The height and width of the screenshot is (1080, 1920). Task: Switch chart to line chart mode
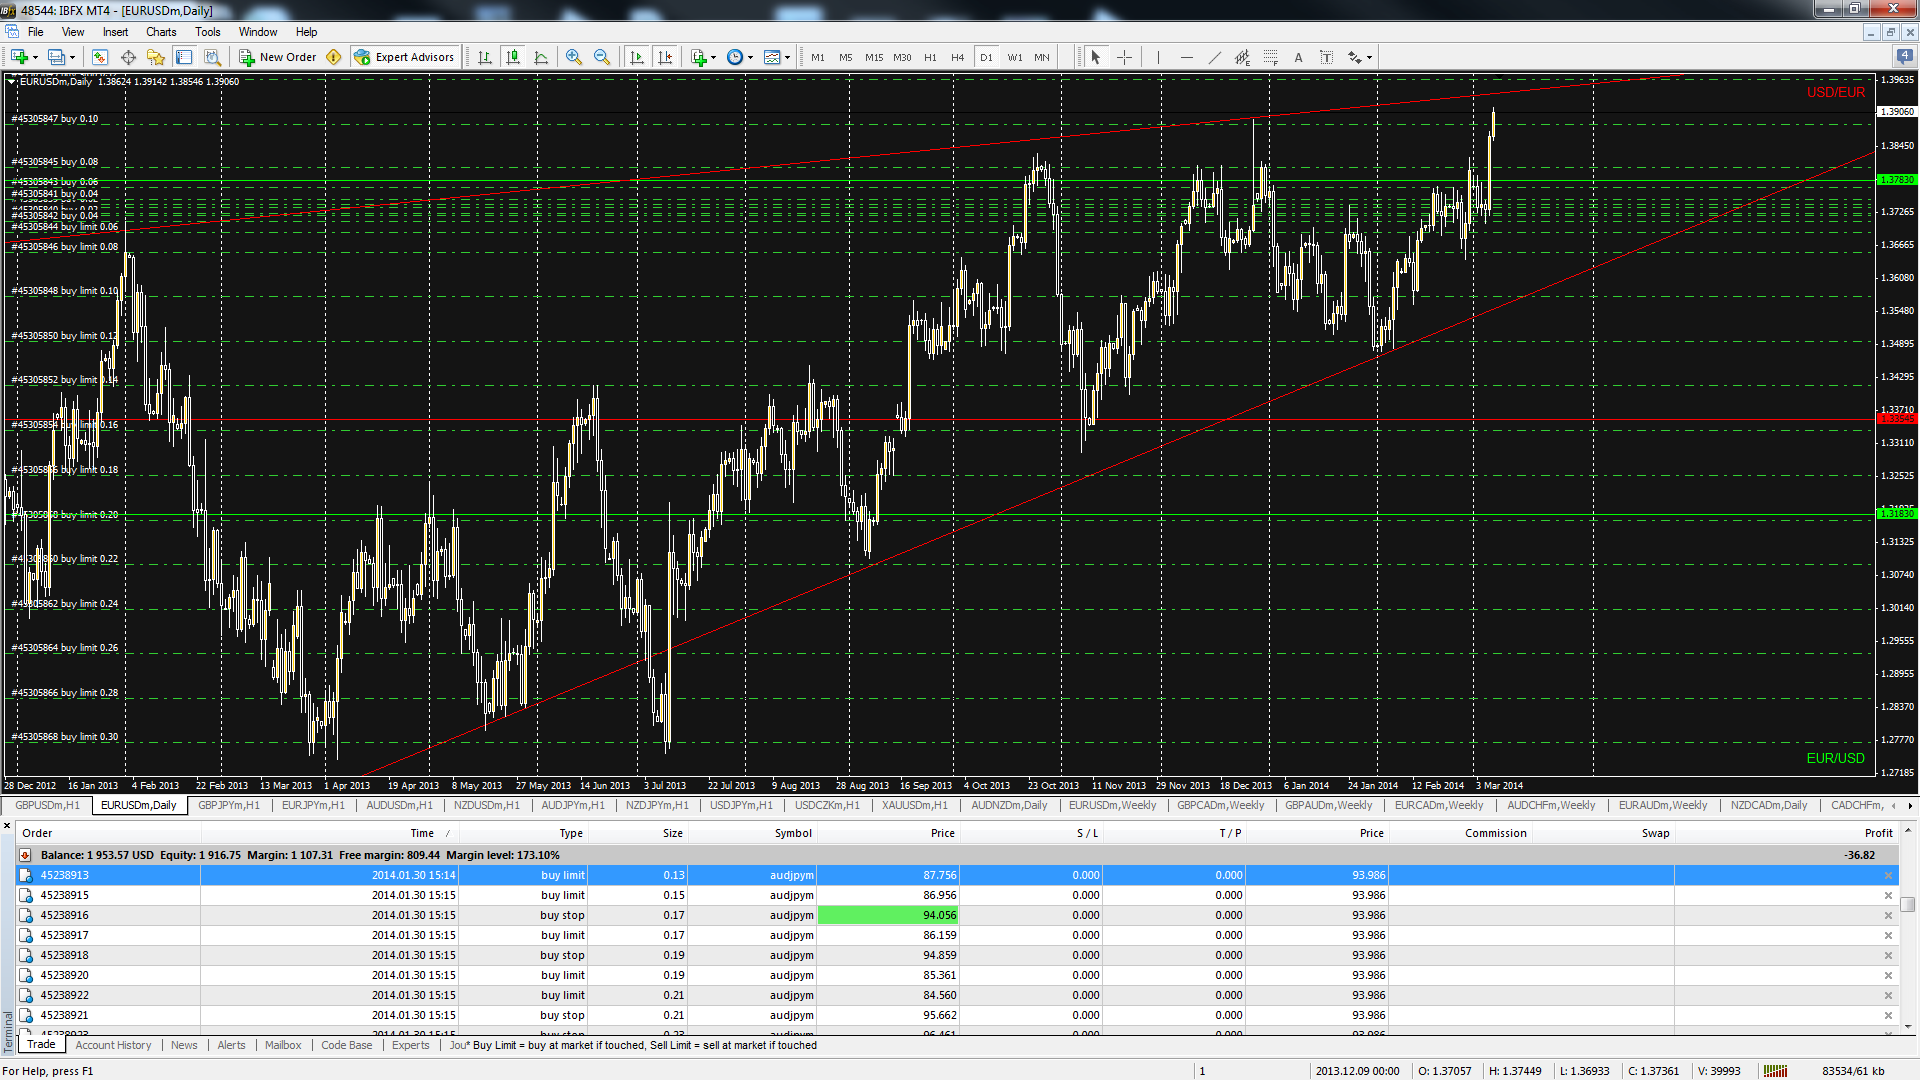point(541,57)
